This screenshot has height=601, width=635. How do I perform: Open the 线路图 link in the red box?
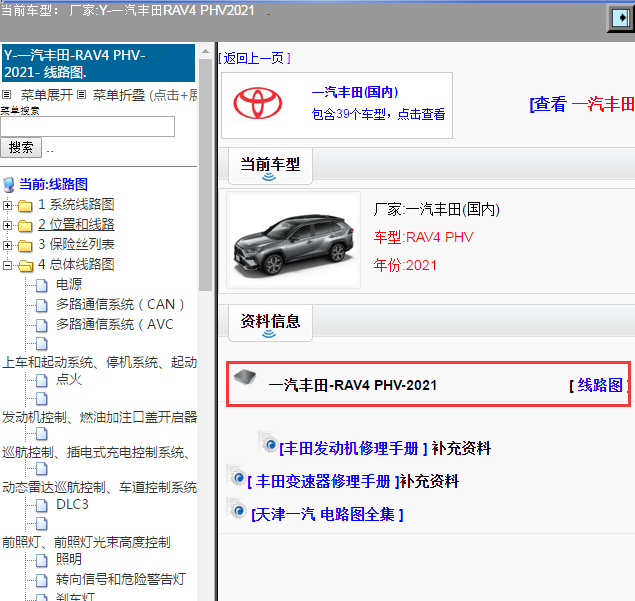[x=600, y=385]
